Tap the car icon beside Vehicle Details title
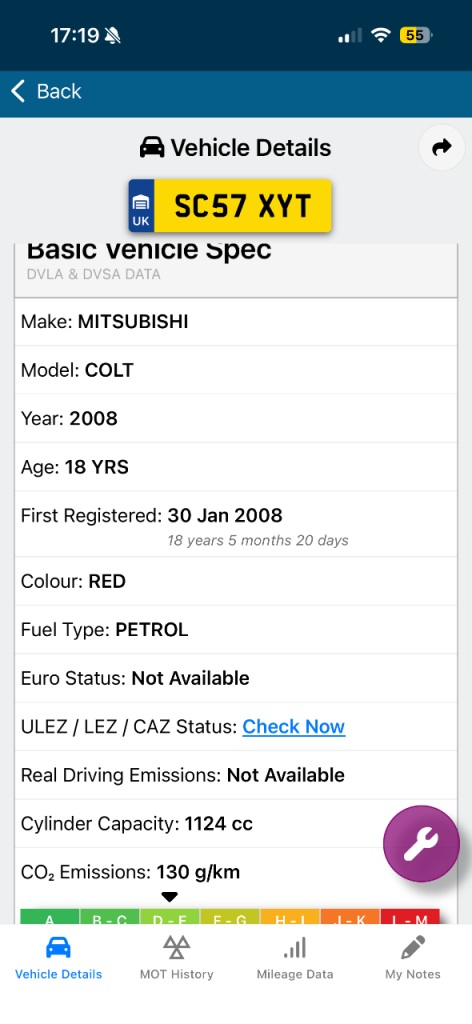This screenshot has width=472, height=1024. click(152, 148)
